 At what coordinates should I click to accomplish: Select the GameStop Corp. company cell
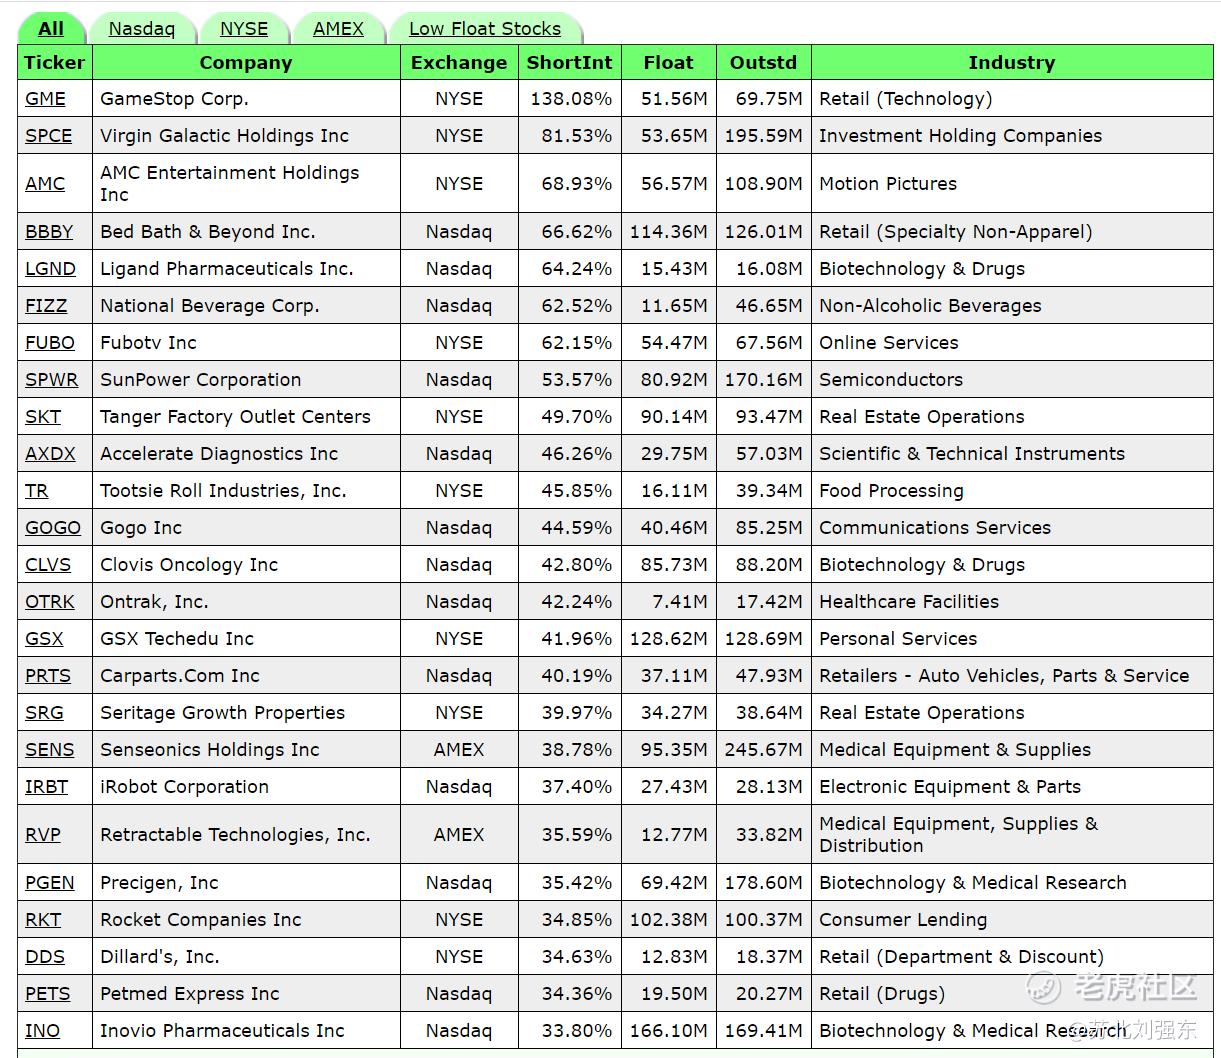[x=246, y=99]
